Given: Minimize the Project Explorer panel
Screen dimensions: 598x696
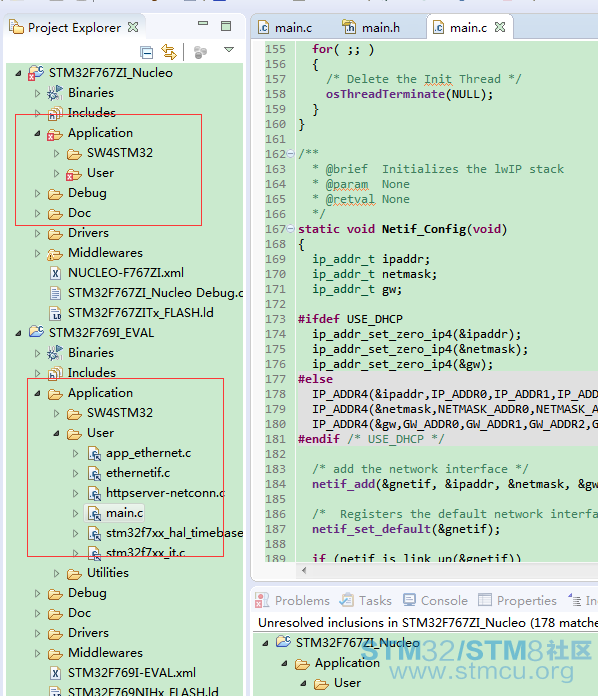Looking at the screenshot, I should 203,24.
